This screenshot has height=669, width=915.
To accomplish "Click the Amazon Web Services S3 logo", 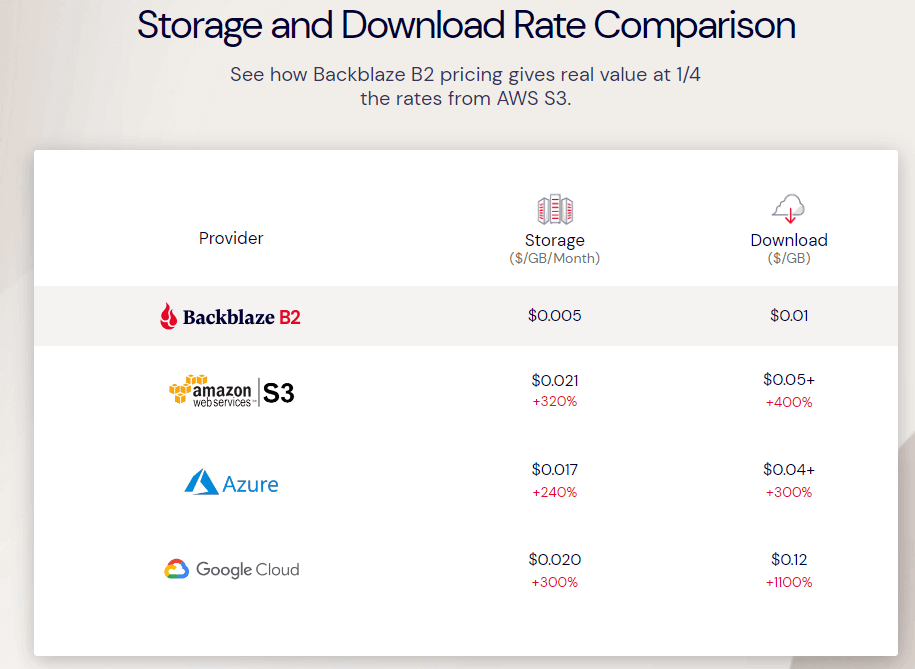I will (231, 391).
